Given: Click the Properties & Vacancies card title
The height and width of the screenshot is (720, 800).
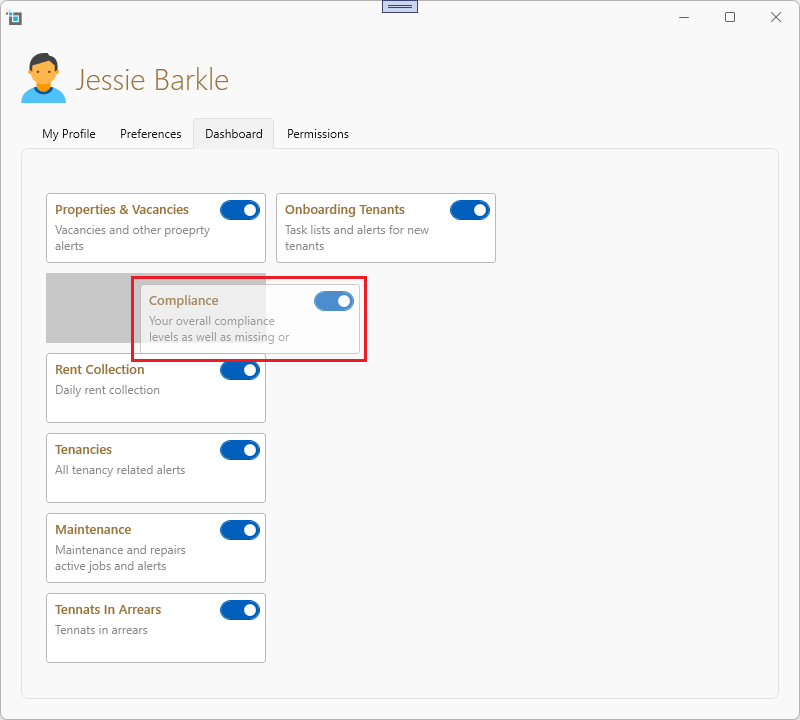Looking at the screenshot, I should 122,210.
